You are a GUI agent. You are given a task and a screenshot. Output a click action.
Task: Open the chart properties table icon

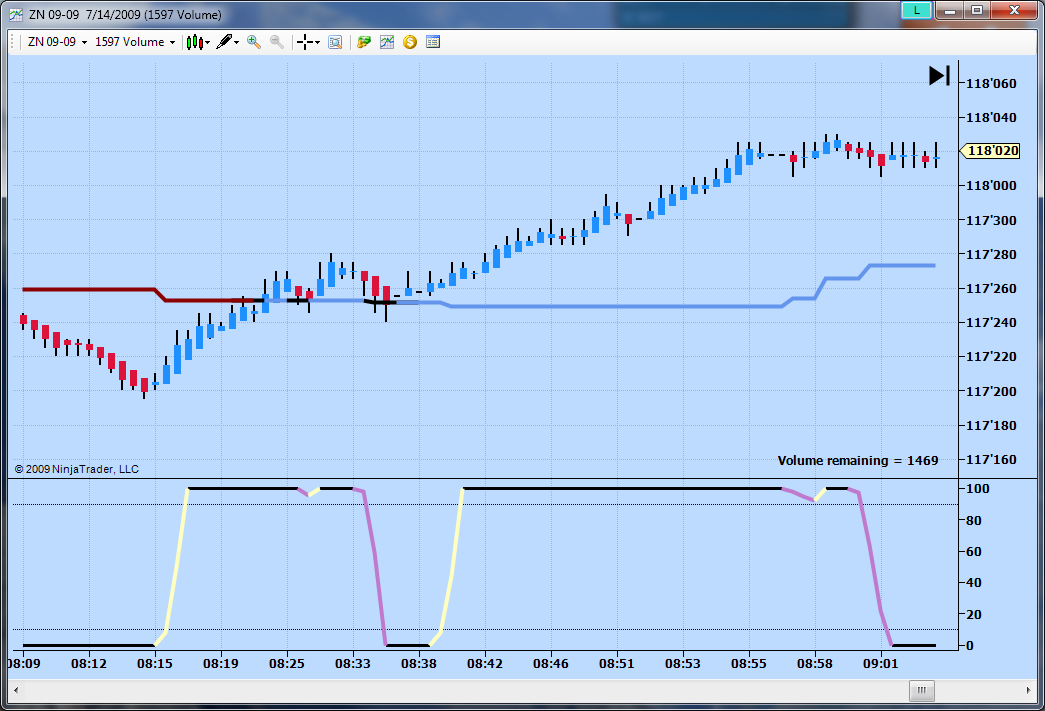pos(433,42)
